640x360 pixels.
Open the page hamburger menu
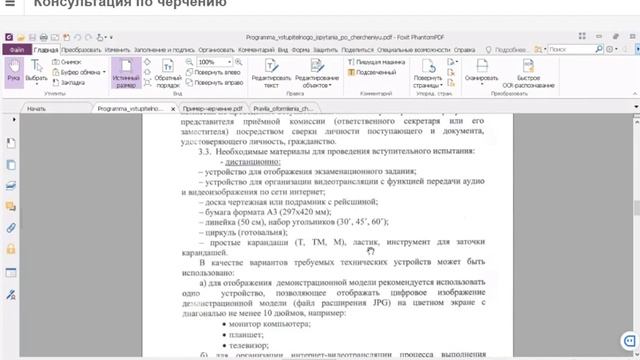click(10, 3)
